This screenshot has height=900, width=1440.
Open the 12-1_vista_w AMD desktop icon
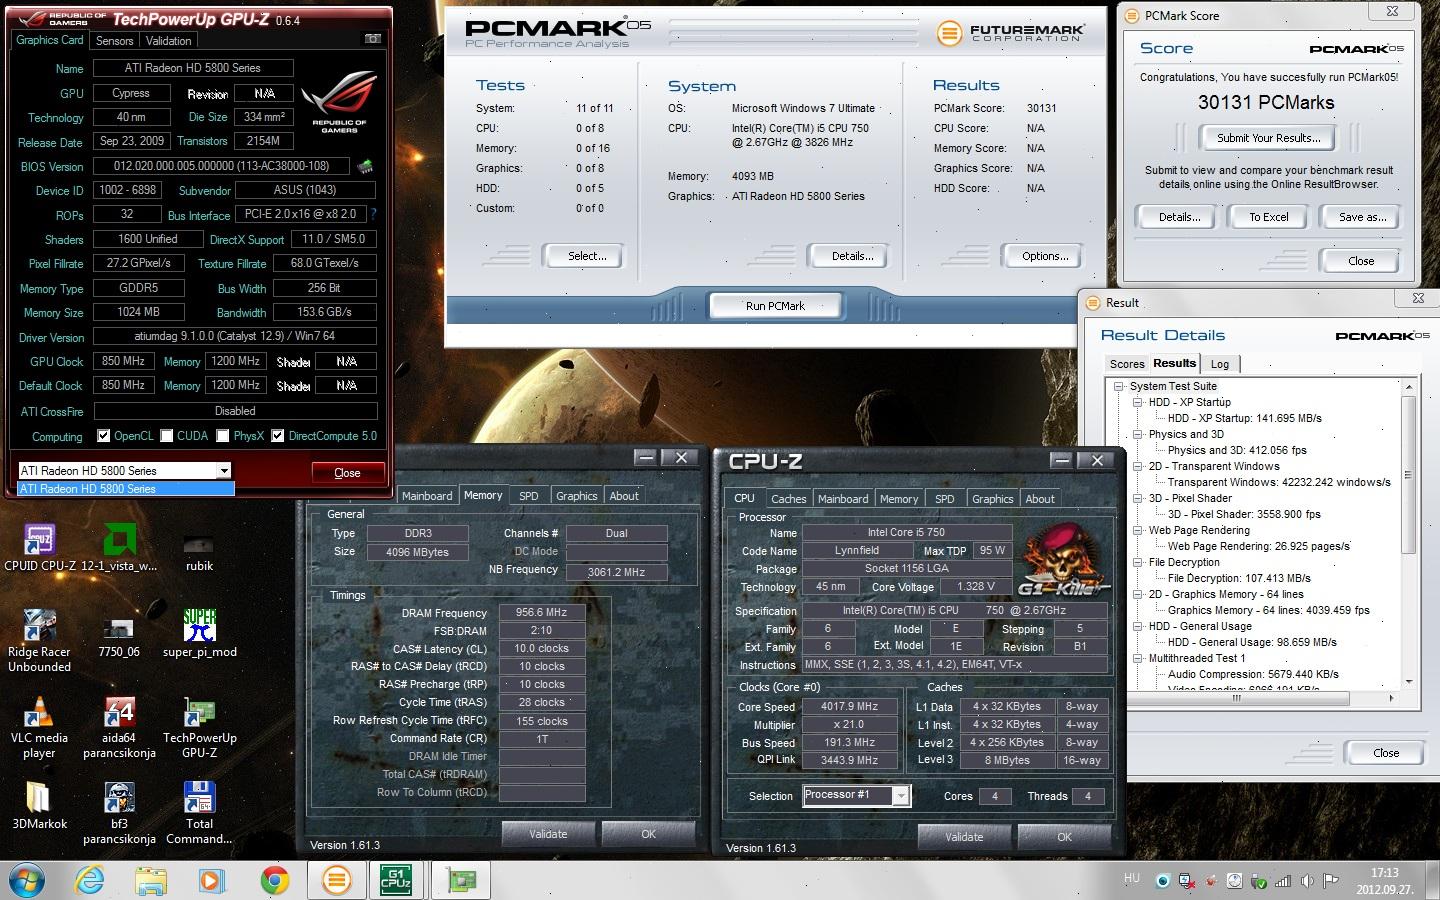pyautogui.click(x=119, y=547)
